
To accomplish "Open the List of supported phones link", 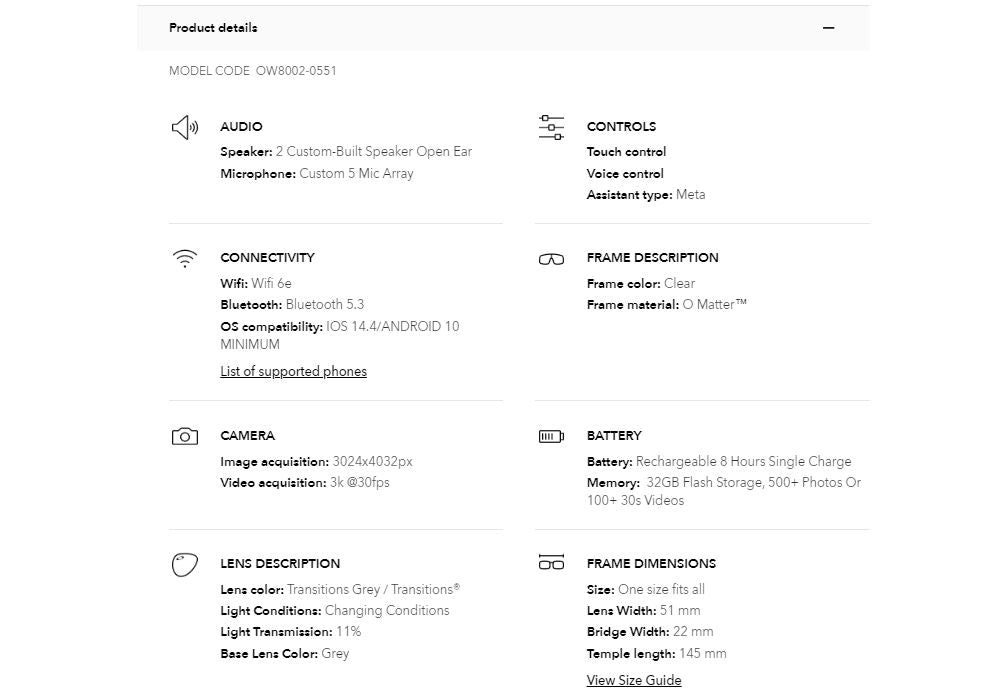I will coord(293,371).
